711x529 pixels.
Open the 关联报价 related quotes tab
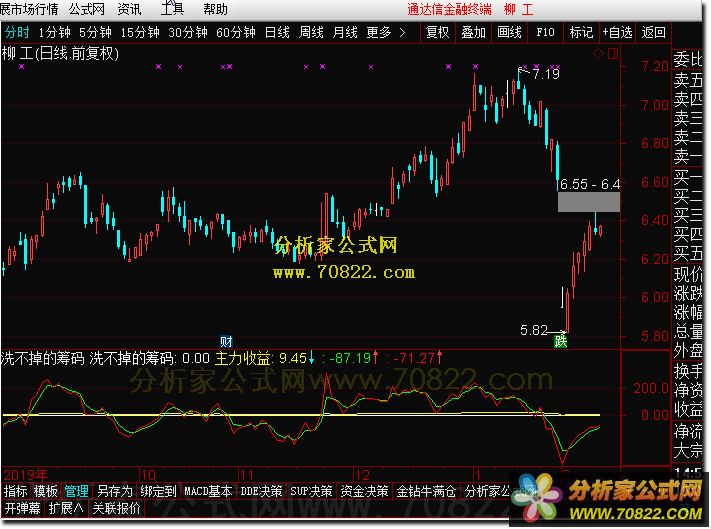pos(116,507)
